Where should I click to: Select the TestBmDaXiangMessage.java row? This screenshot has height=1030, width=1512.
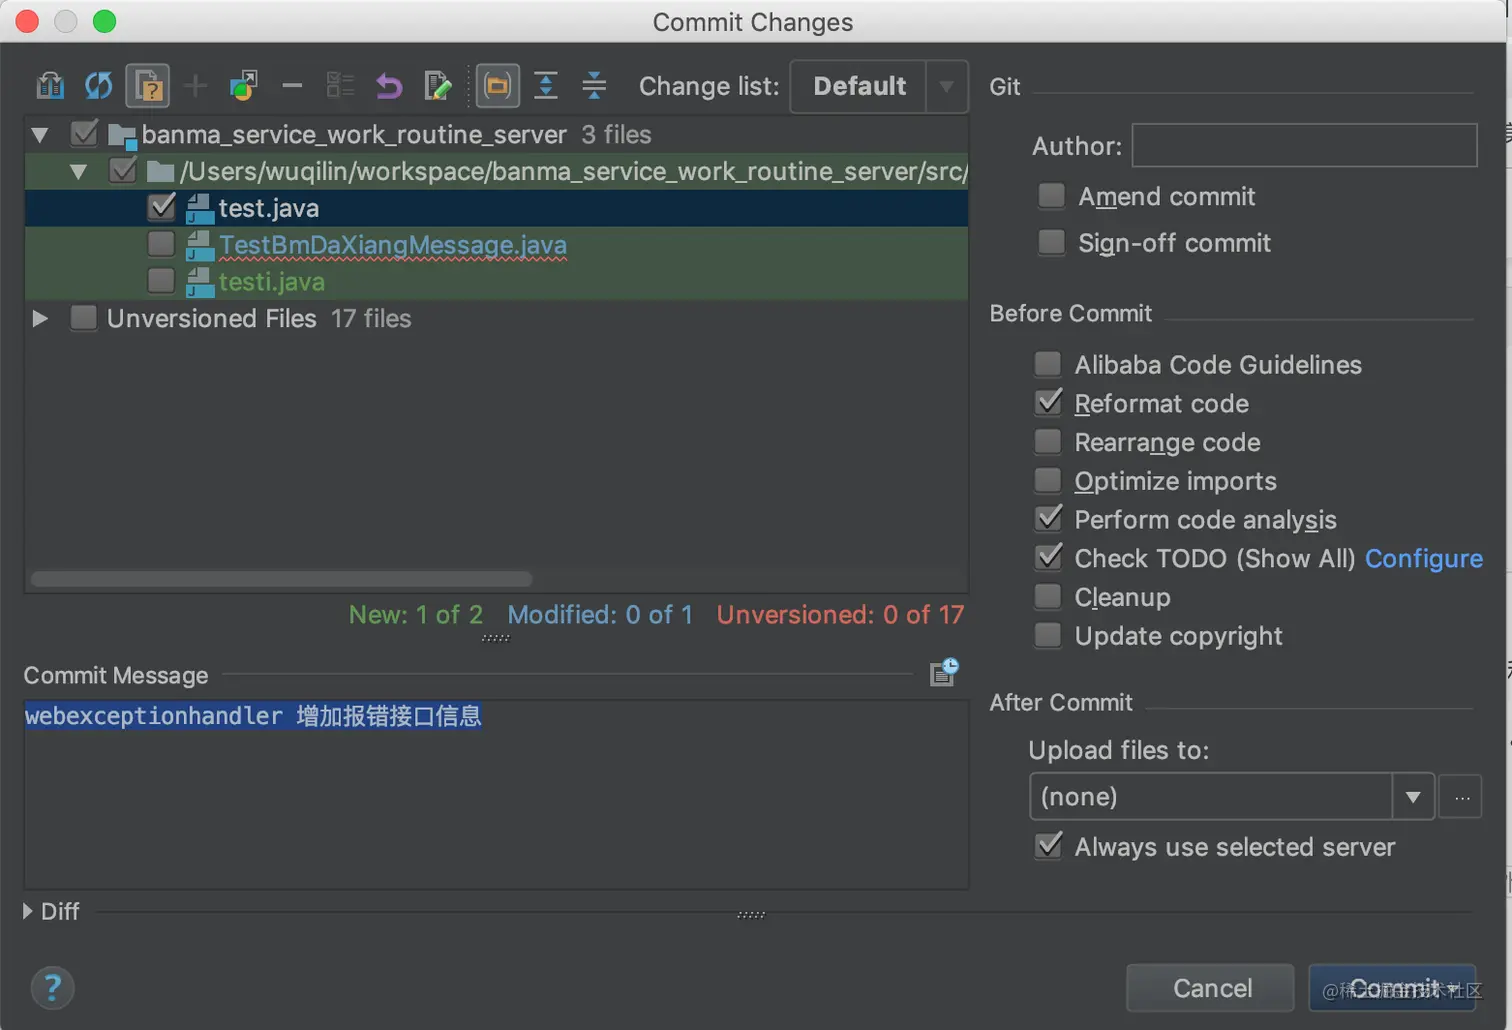point(496,245)
